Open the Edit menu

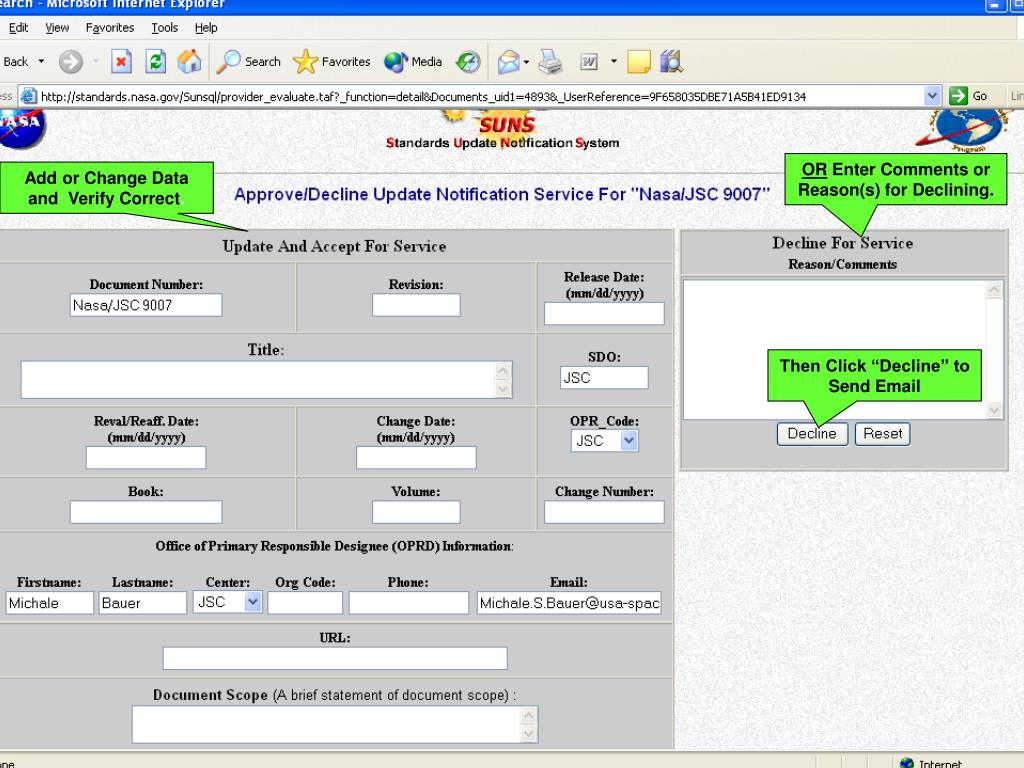coord(18,27)
